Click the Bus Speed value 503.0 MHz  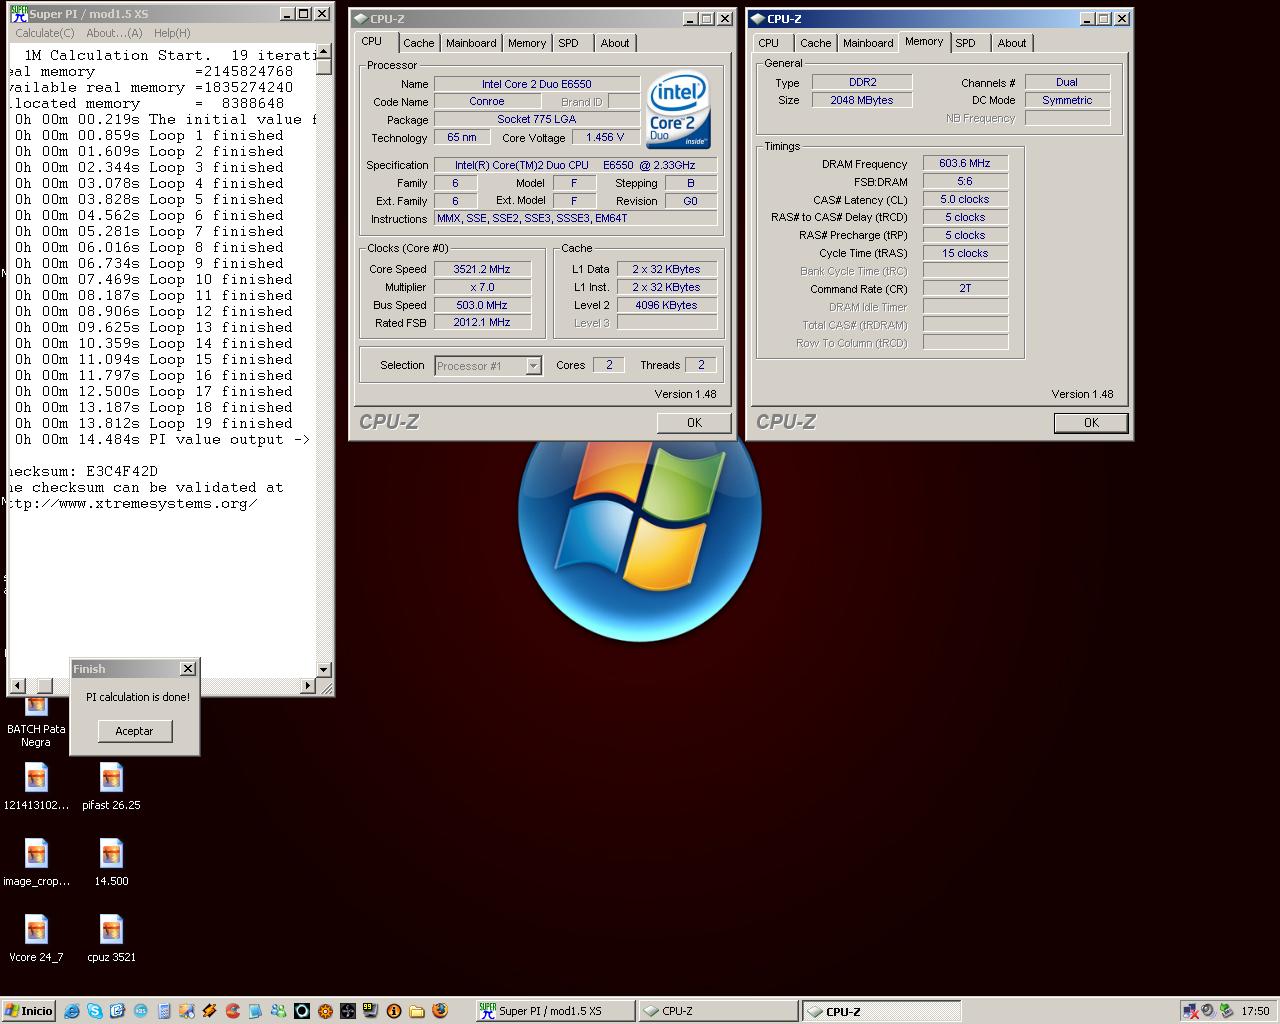click(x=482, y=305)
